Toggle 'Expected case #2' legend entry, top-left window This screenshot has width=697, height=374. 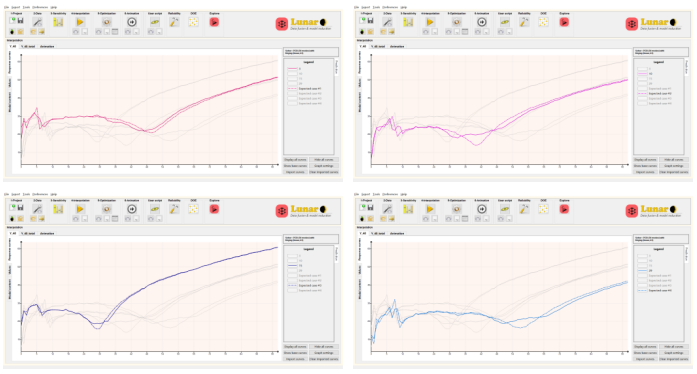point(309,93)
